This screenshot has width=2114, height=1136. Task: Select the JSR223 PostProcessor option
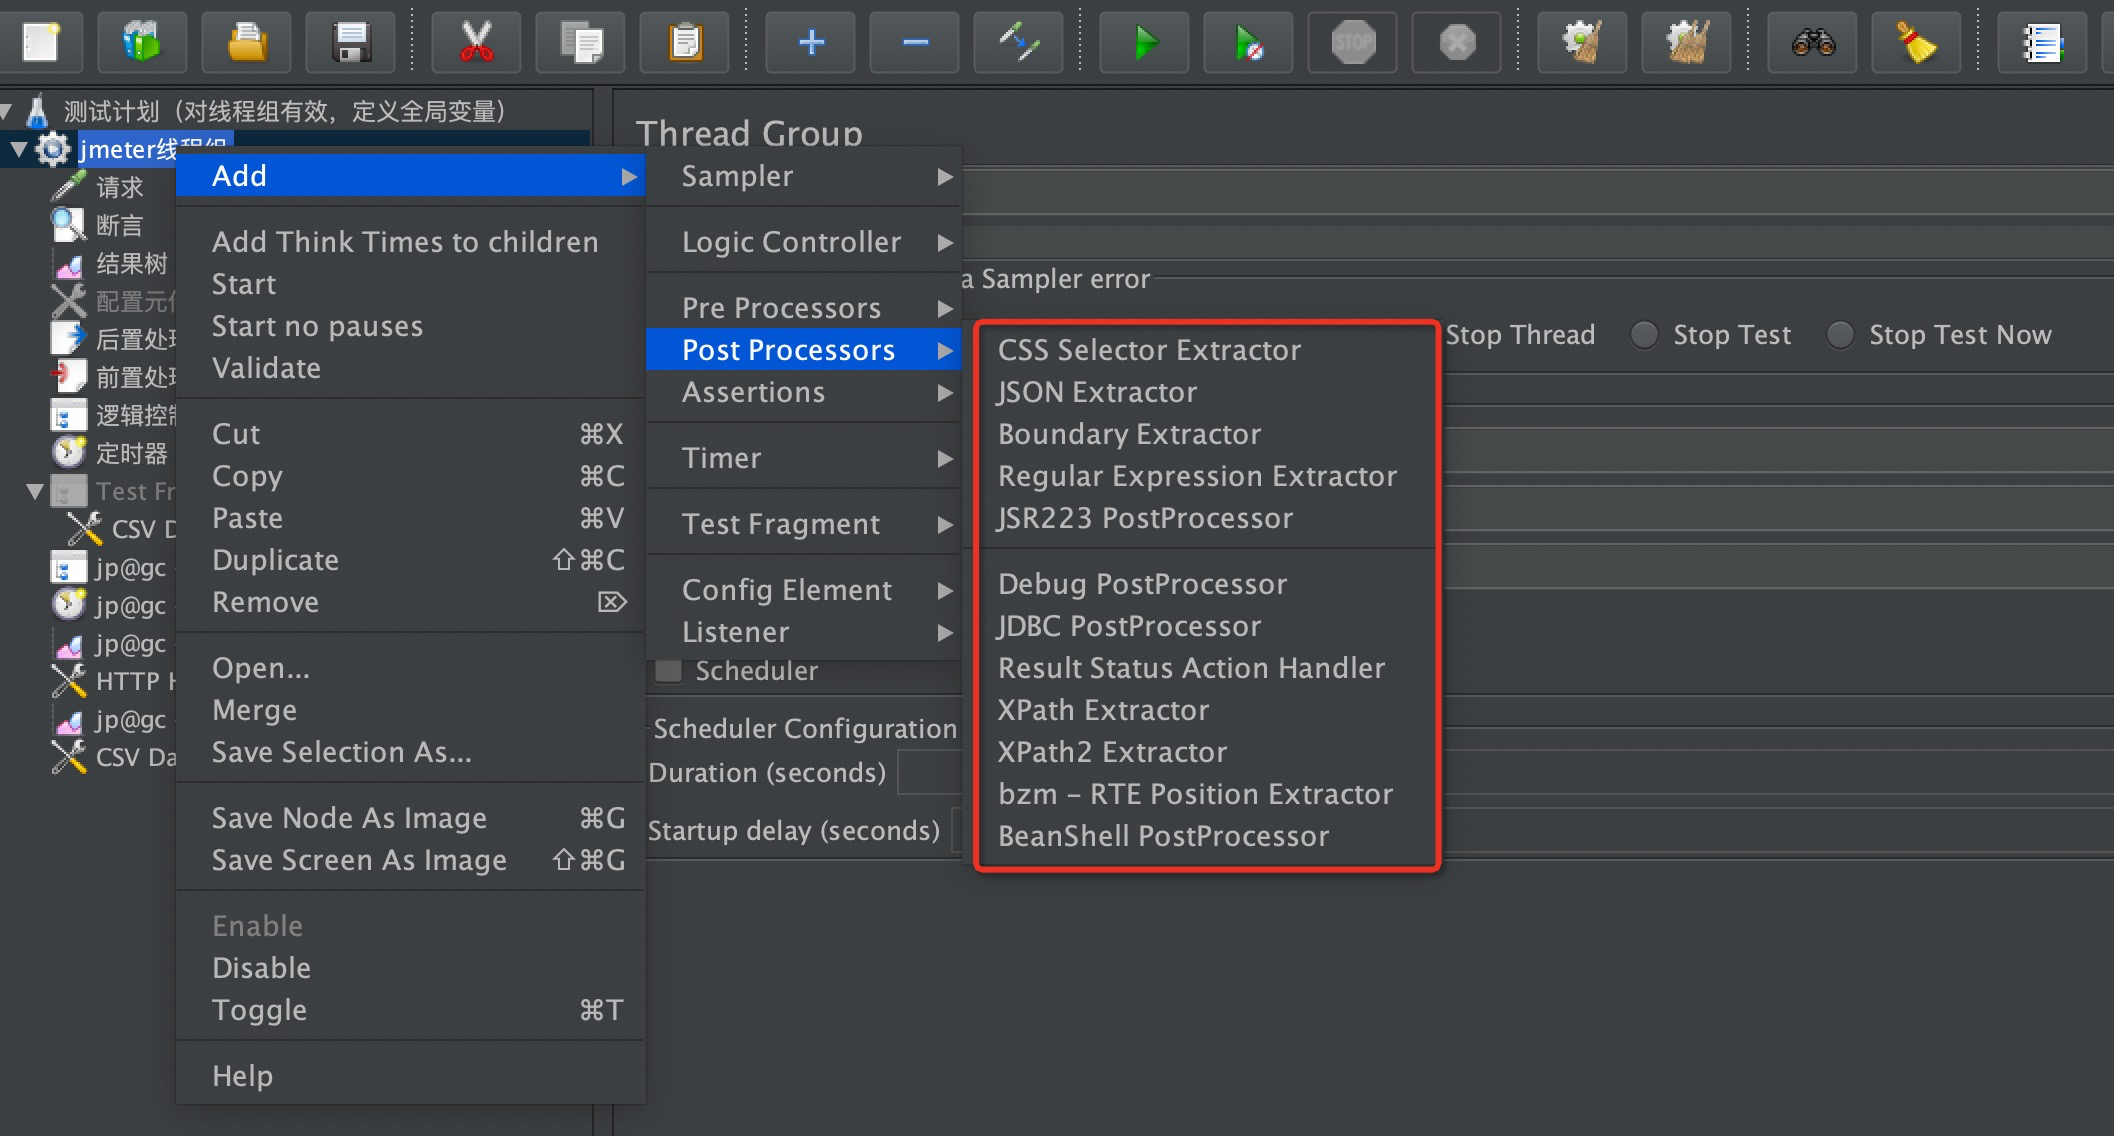[x=1144, y=516]
